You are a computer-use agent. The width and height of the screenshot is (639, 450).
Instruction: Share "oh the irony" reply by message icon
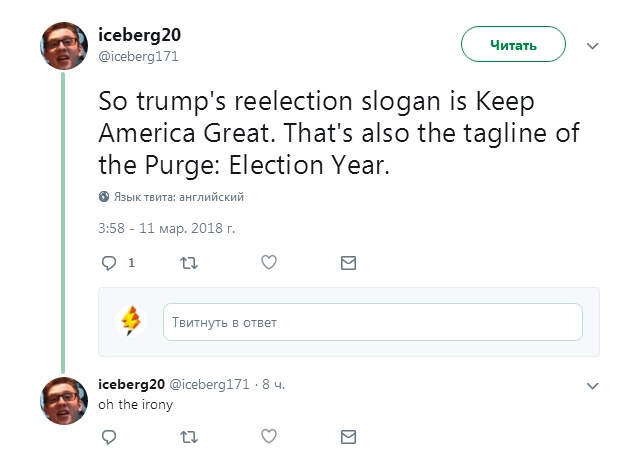[x=348, y=436]
